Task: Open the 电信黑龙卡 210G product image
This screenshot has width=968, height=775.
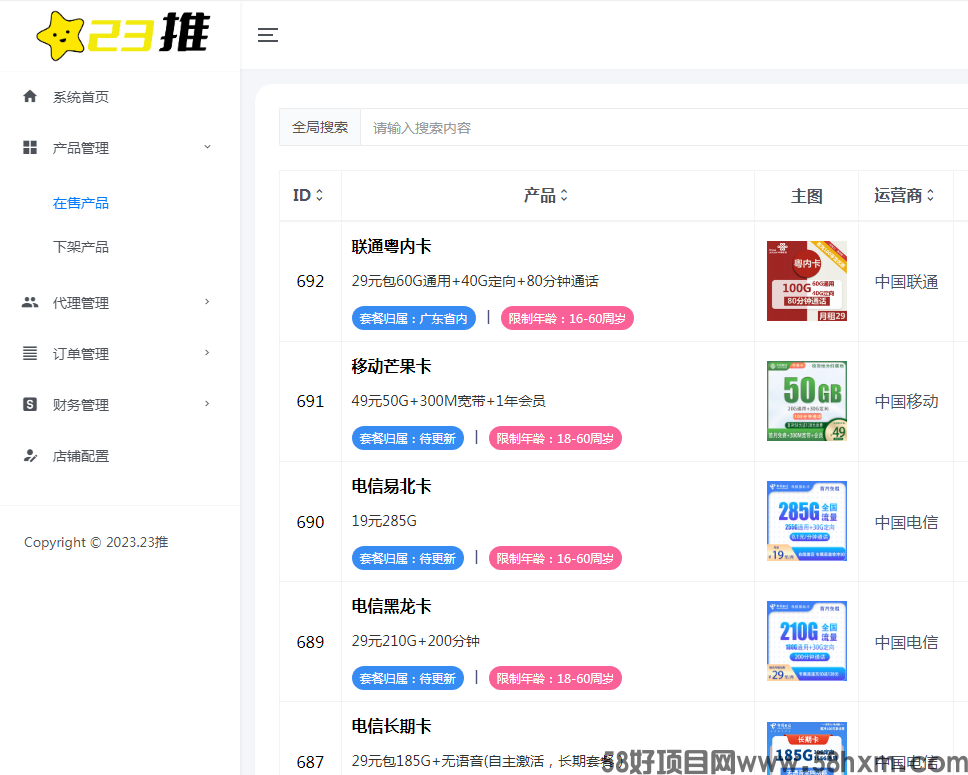Action: coord(806,641)
